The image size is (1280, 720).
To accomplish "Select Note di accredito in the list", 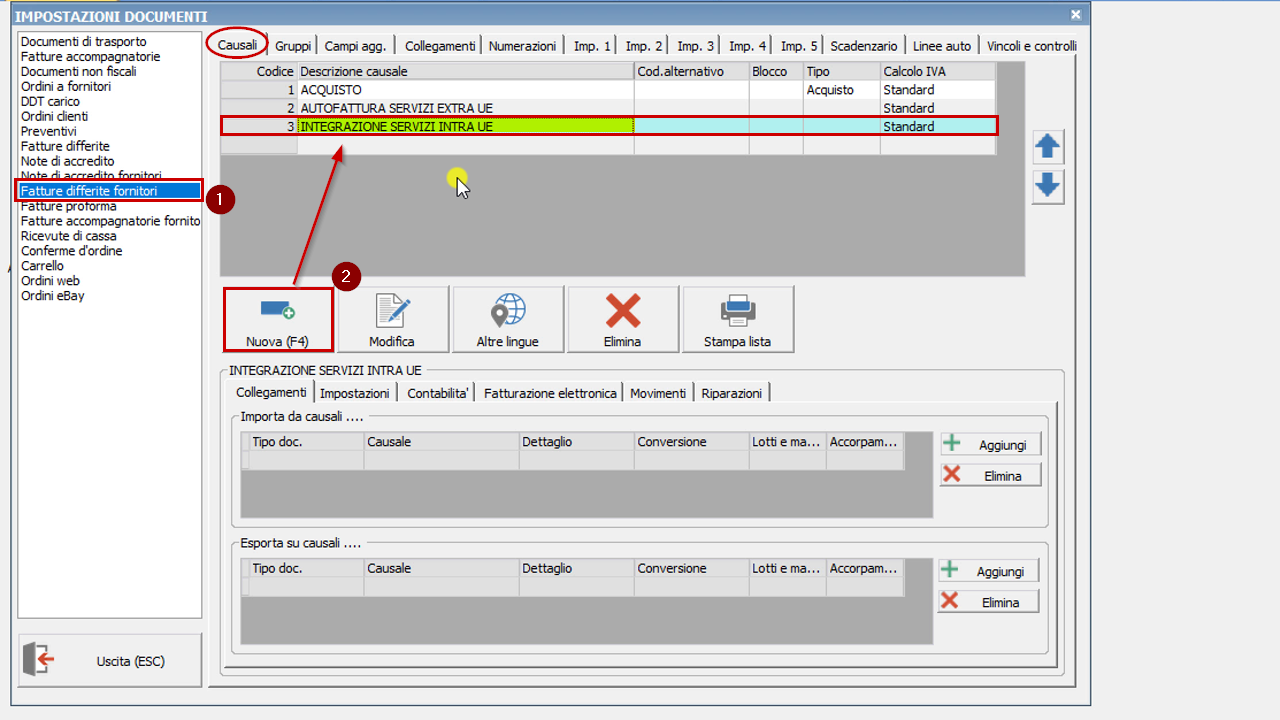I will [67, 161].
